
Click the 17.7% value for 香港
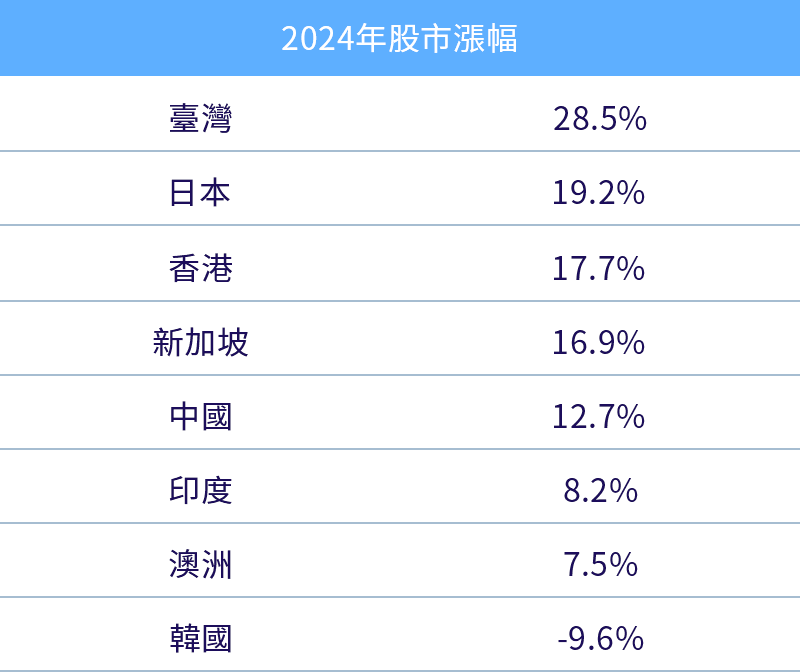599,268
